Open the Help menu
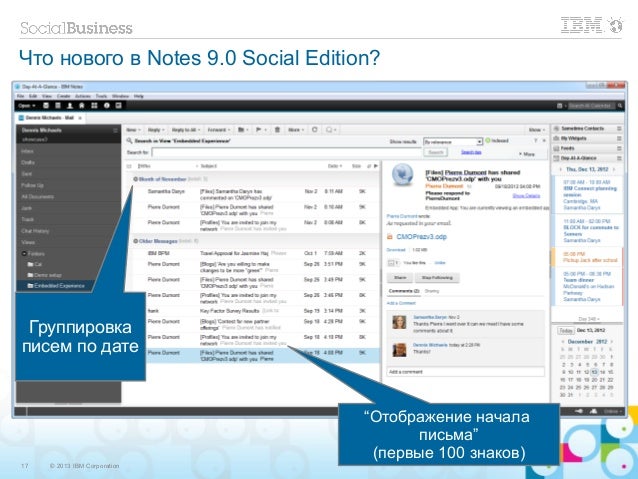638x479 pixels. (139, 96)
